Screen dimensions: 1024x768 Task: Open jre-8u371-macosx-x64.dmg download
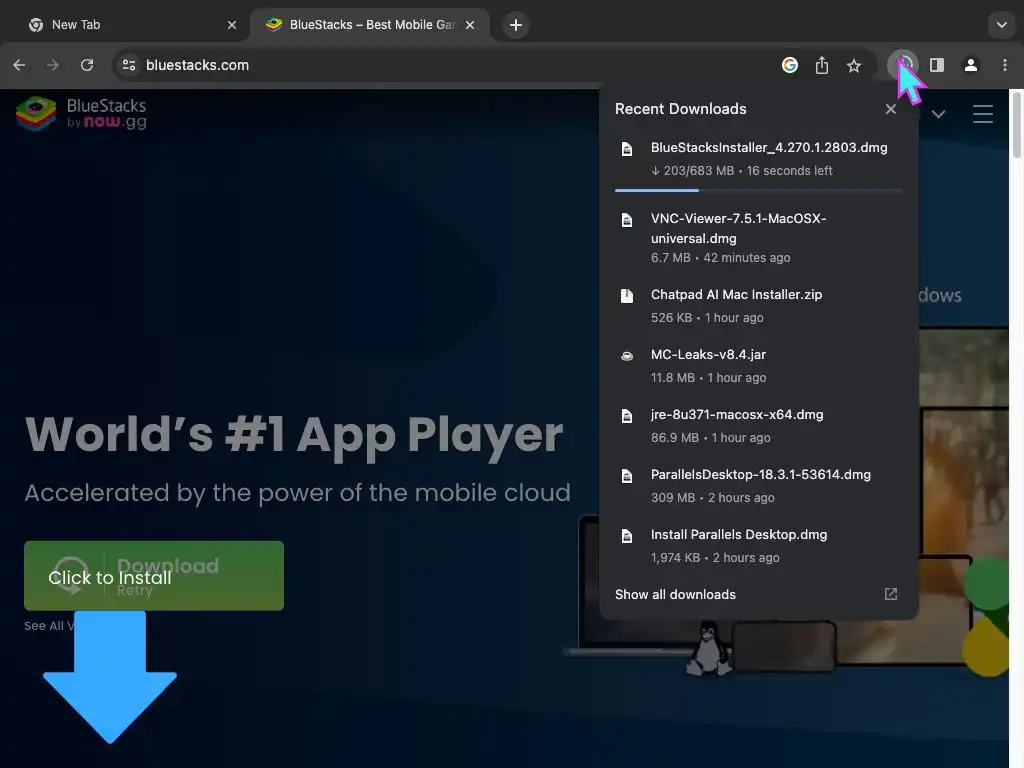click(759, 426)
